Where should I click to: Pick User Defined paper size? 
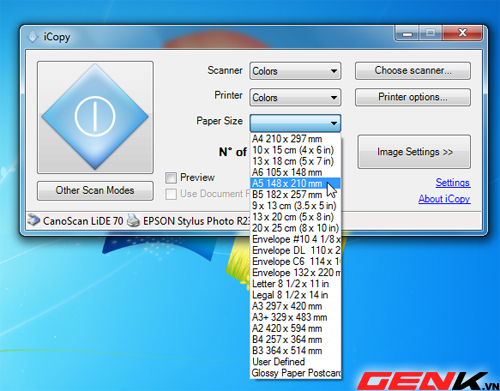[x=295, y=362]
